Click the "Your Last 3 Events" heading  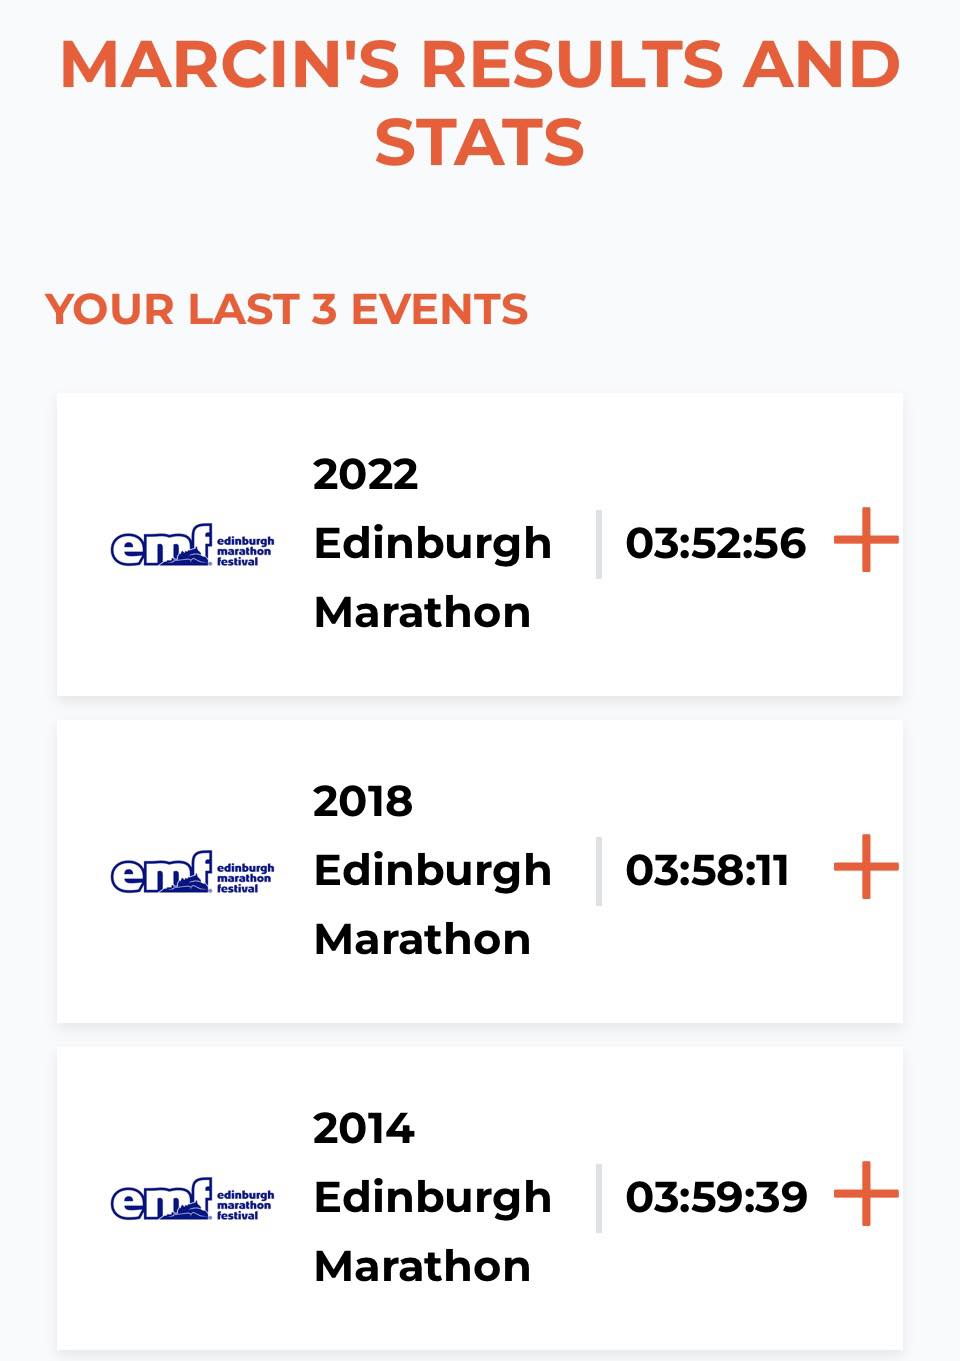click(x=286, y=309)
